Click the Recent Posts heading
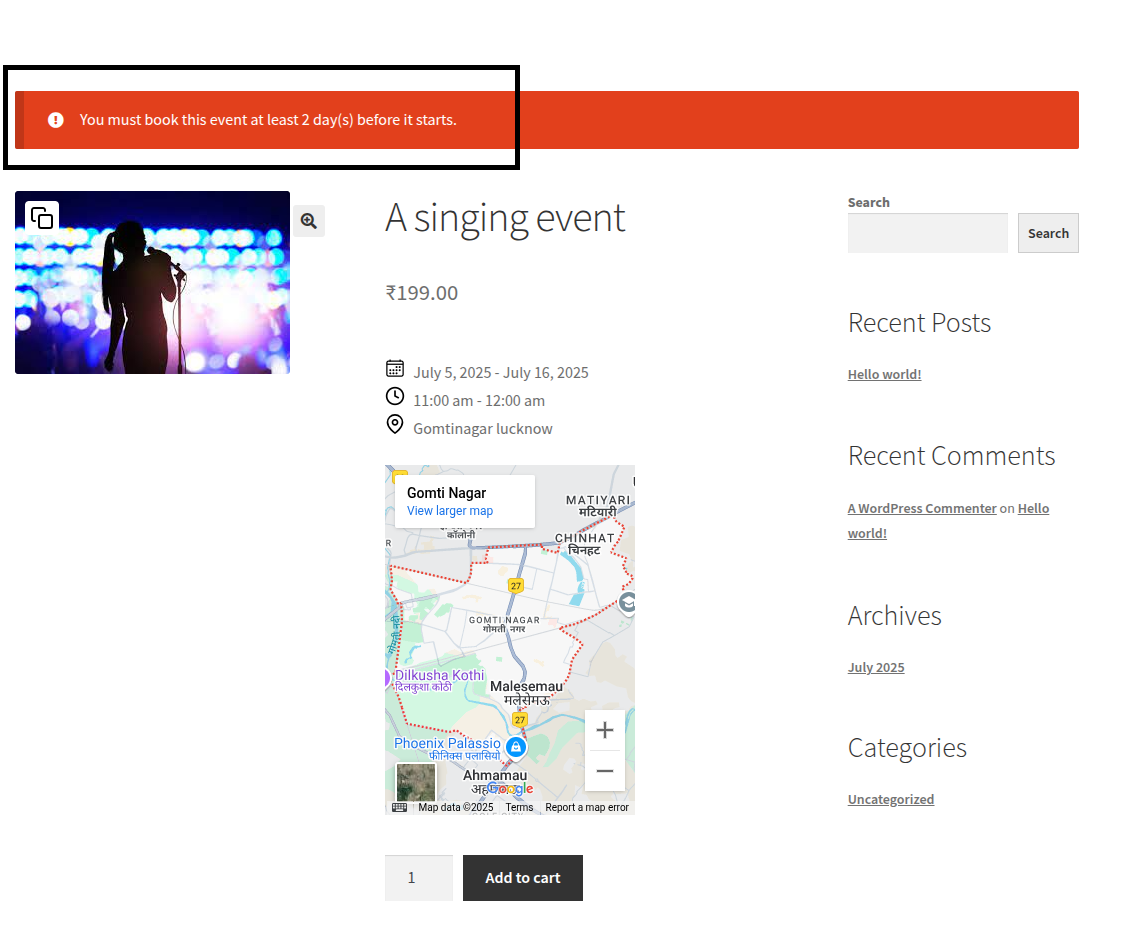The image size is (1138, 940). click(919, 323)
